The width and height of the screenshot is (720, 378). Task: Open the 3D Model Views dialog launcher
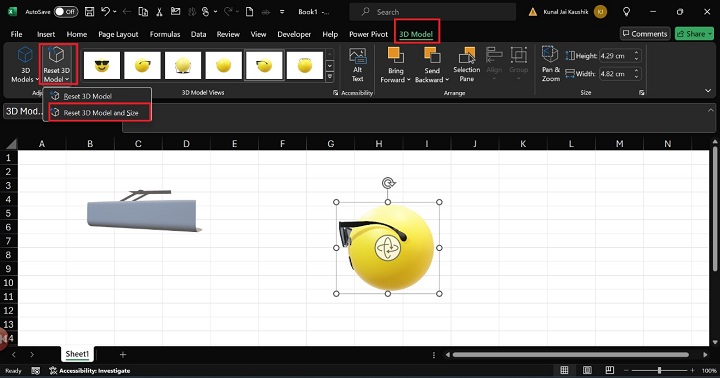pos(335,93)
